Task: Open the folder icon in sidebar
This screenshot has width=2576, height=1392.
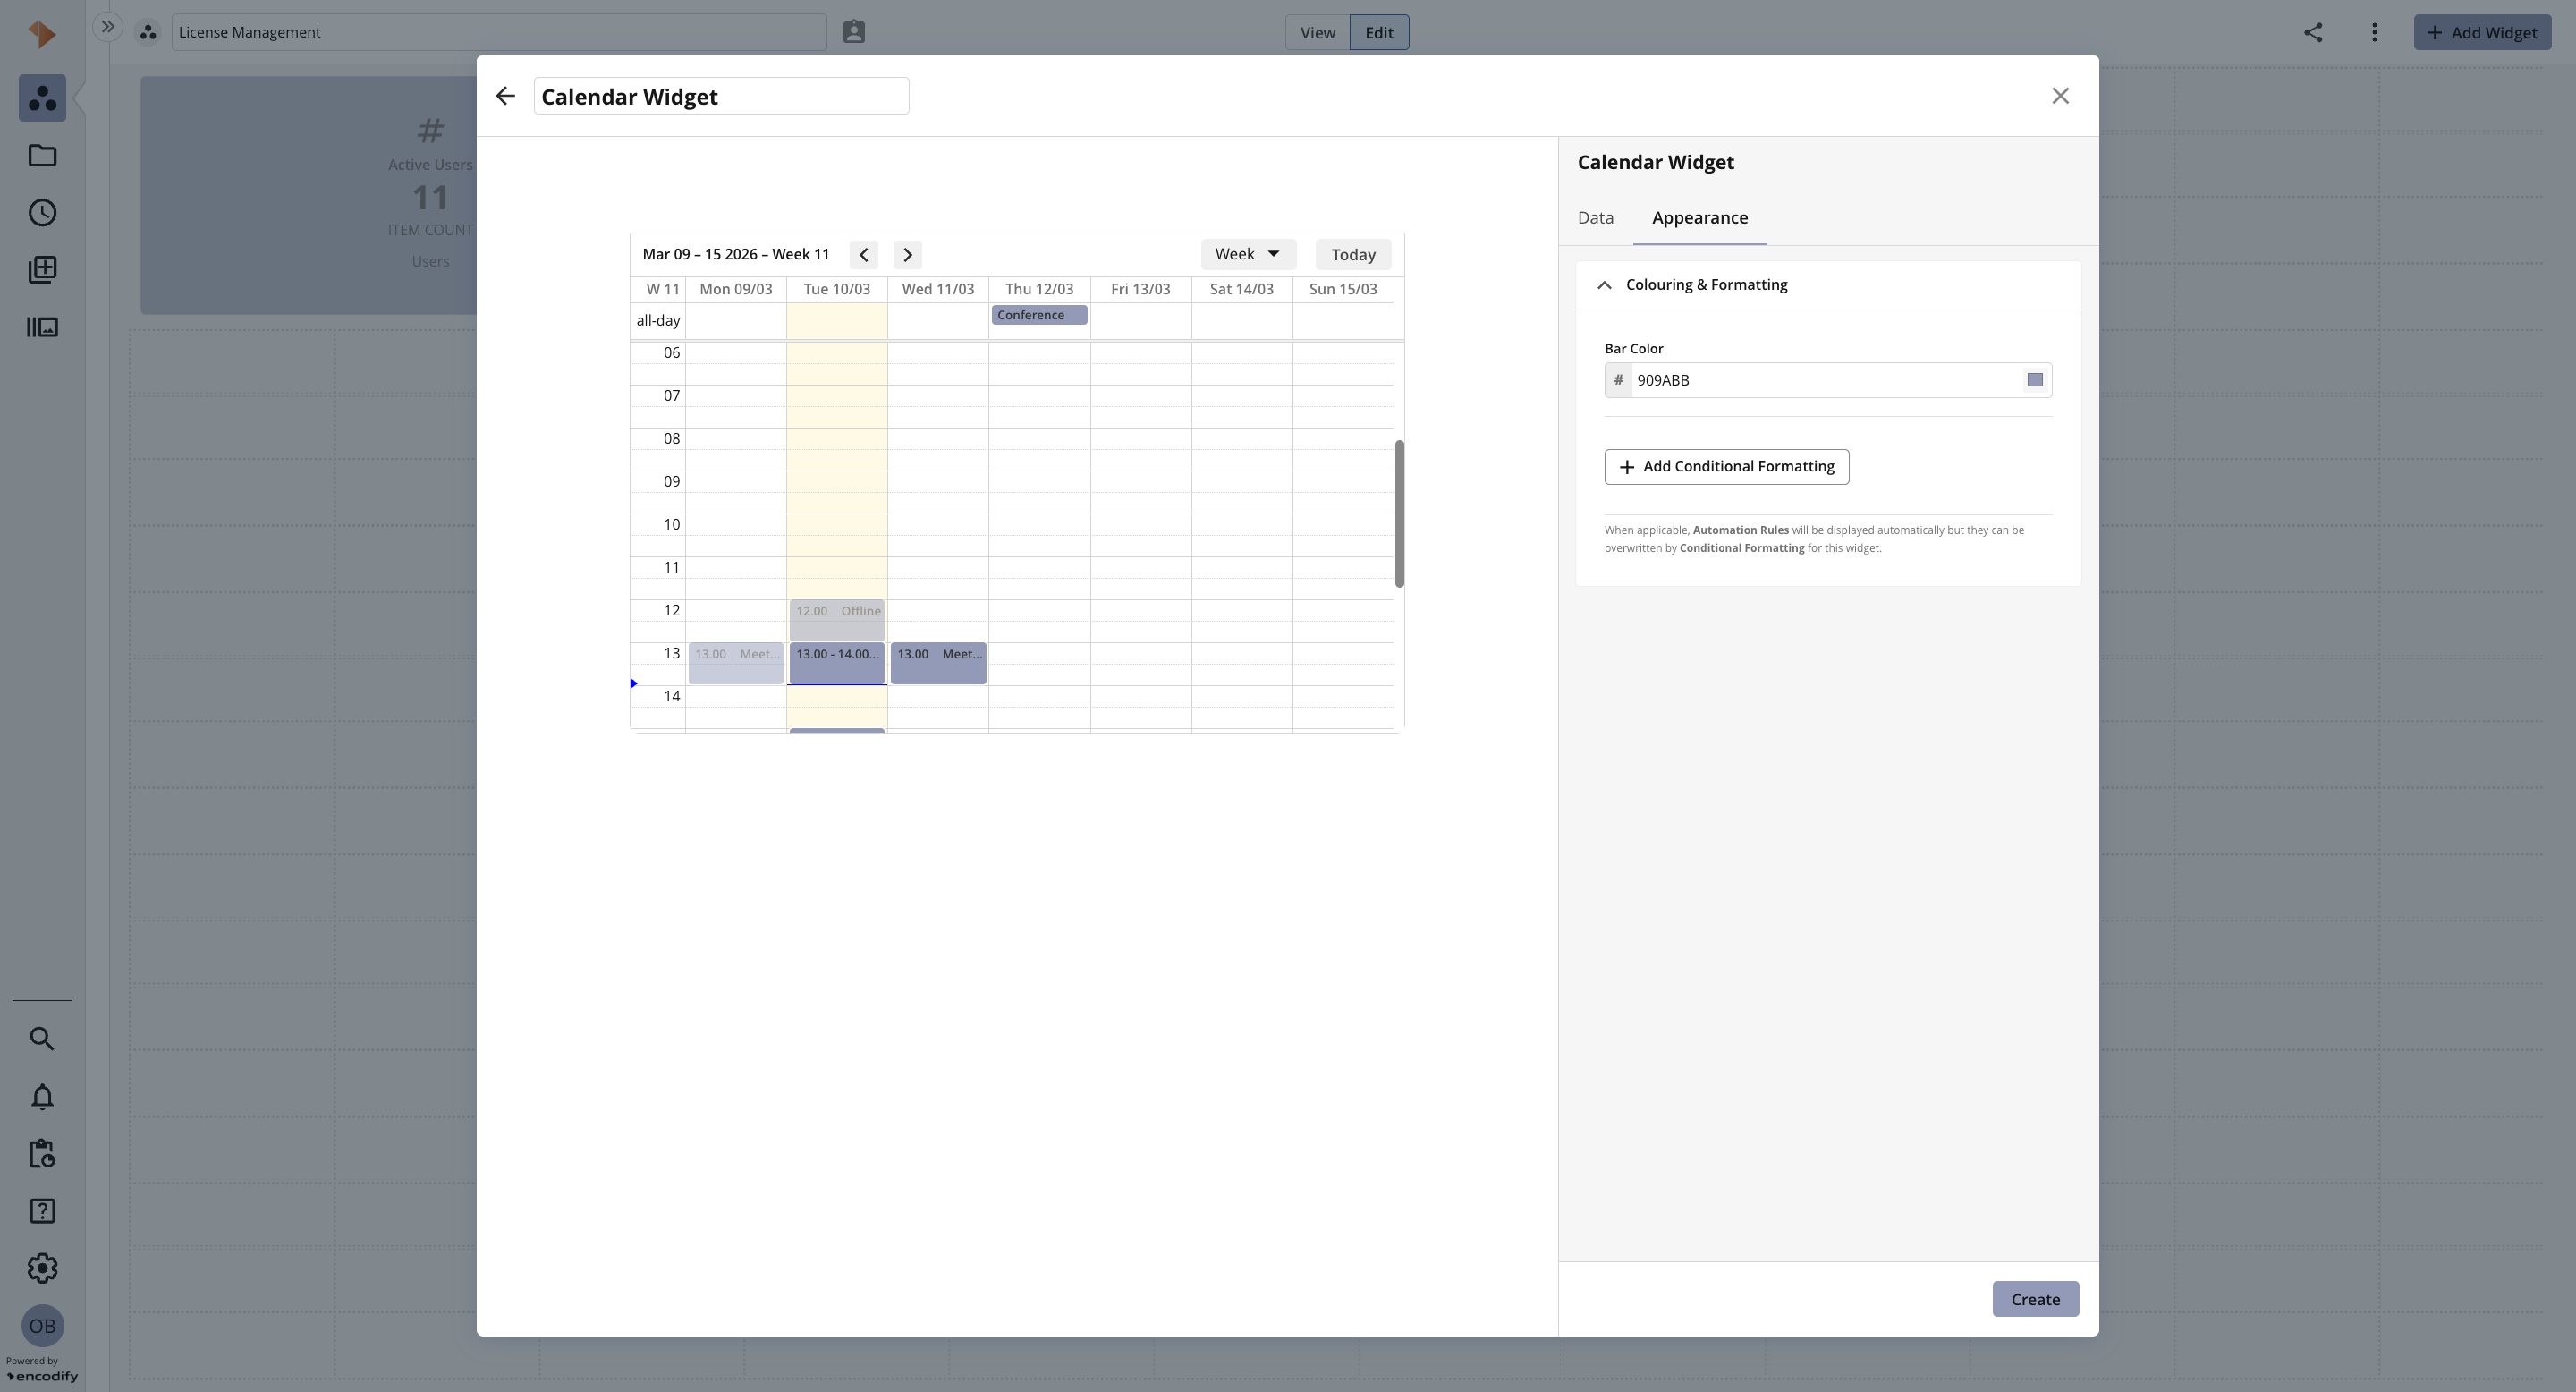Action: click(x=42, y=155)
